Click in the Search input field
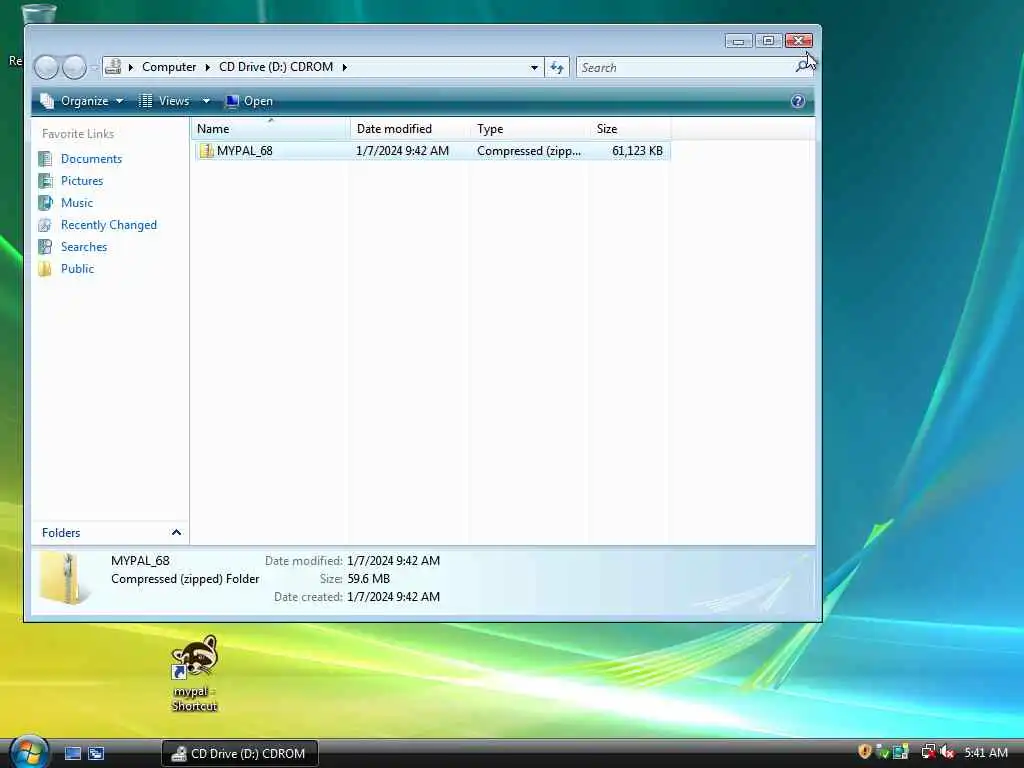Image resolution: width=1024 pixels, height=768 pixels. 686,67
